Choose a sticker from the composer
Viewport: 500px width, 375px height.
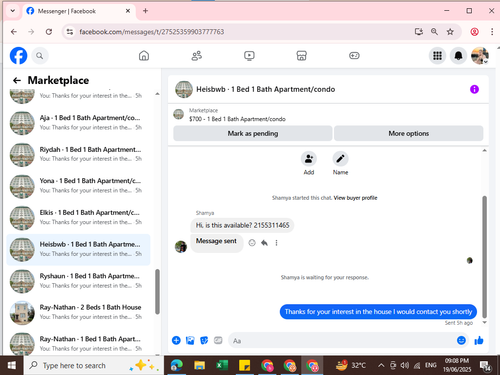pyautogui.click(x=204, y=340)
